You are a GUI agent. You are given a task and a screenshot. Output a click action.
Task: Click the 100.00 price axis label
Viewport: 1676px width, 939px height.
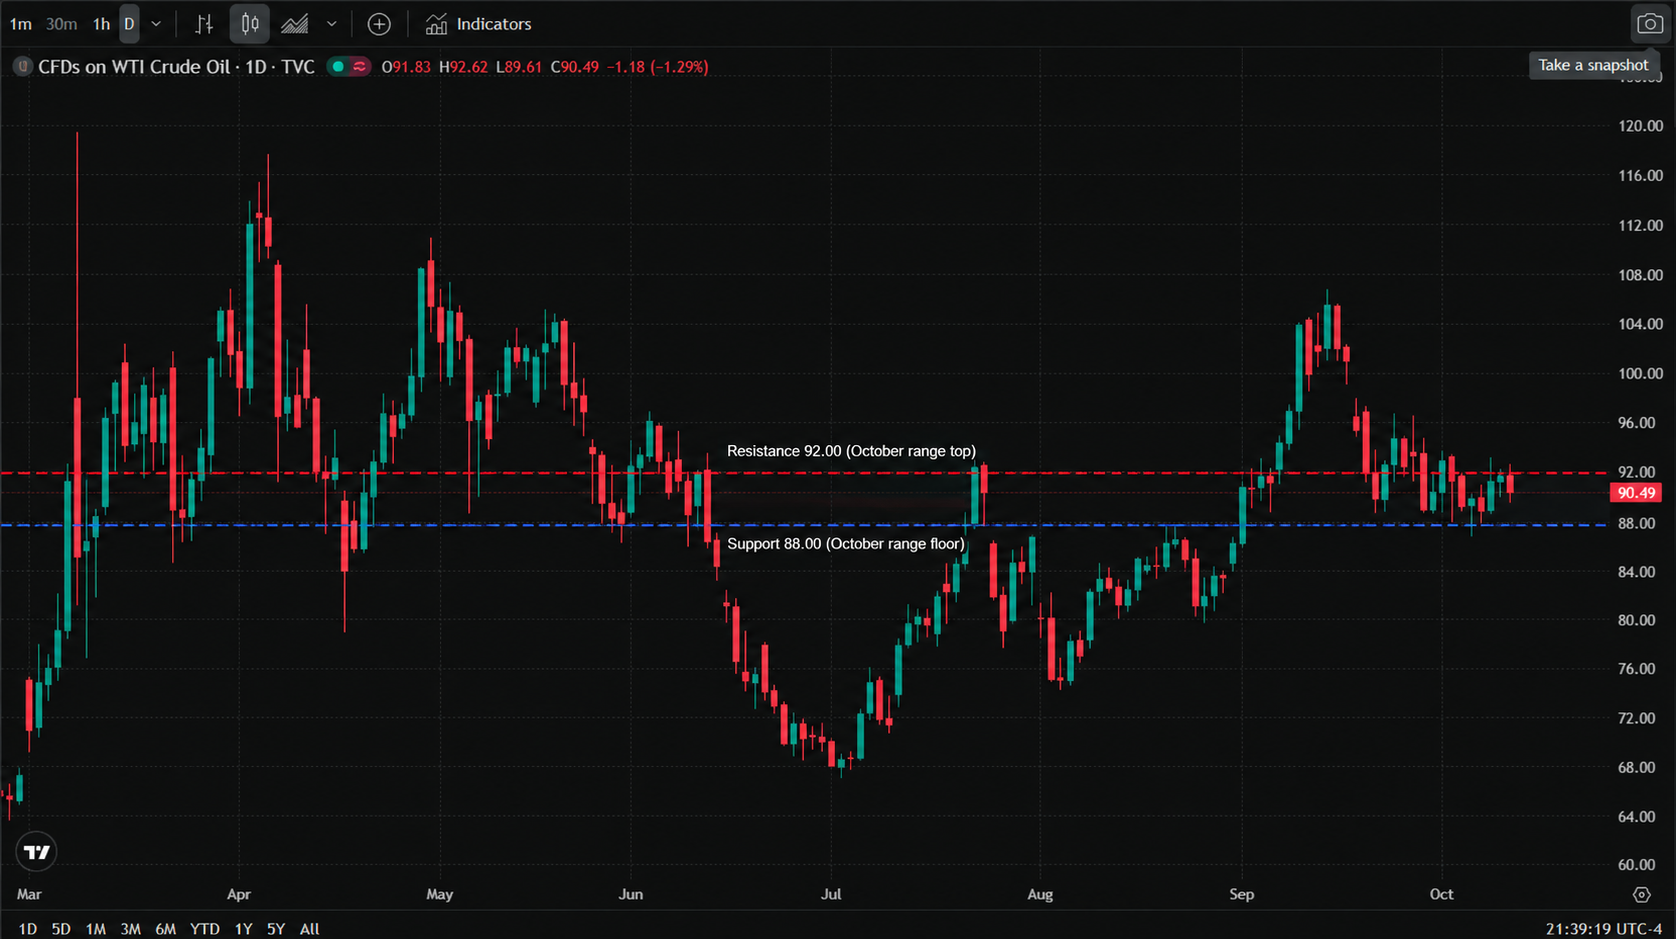[1640, 374]
